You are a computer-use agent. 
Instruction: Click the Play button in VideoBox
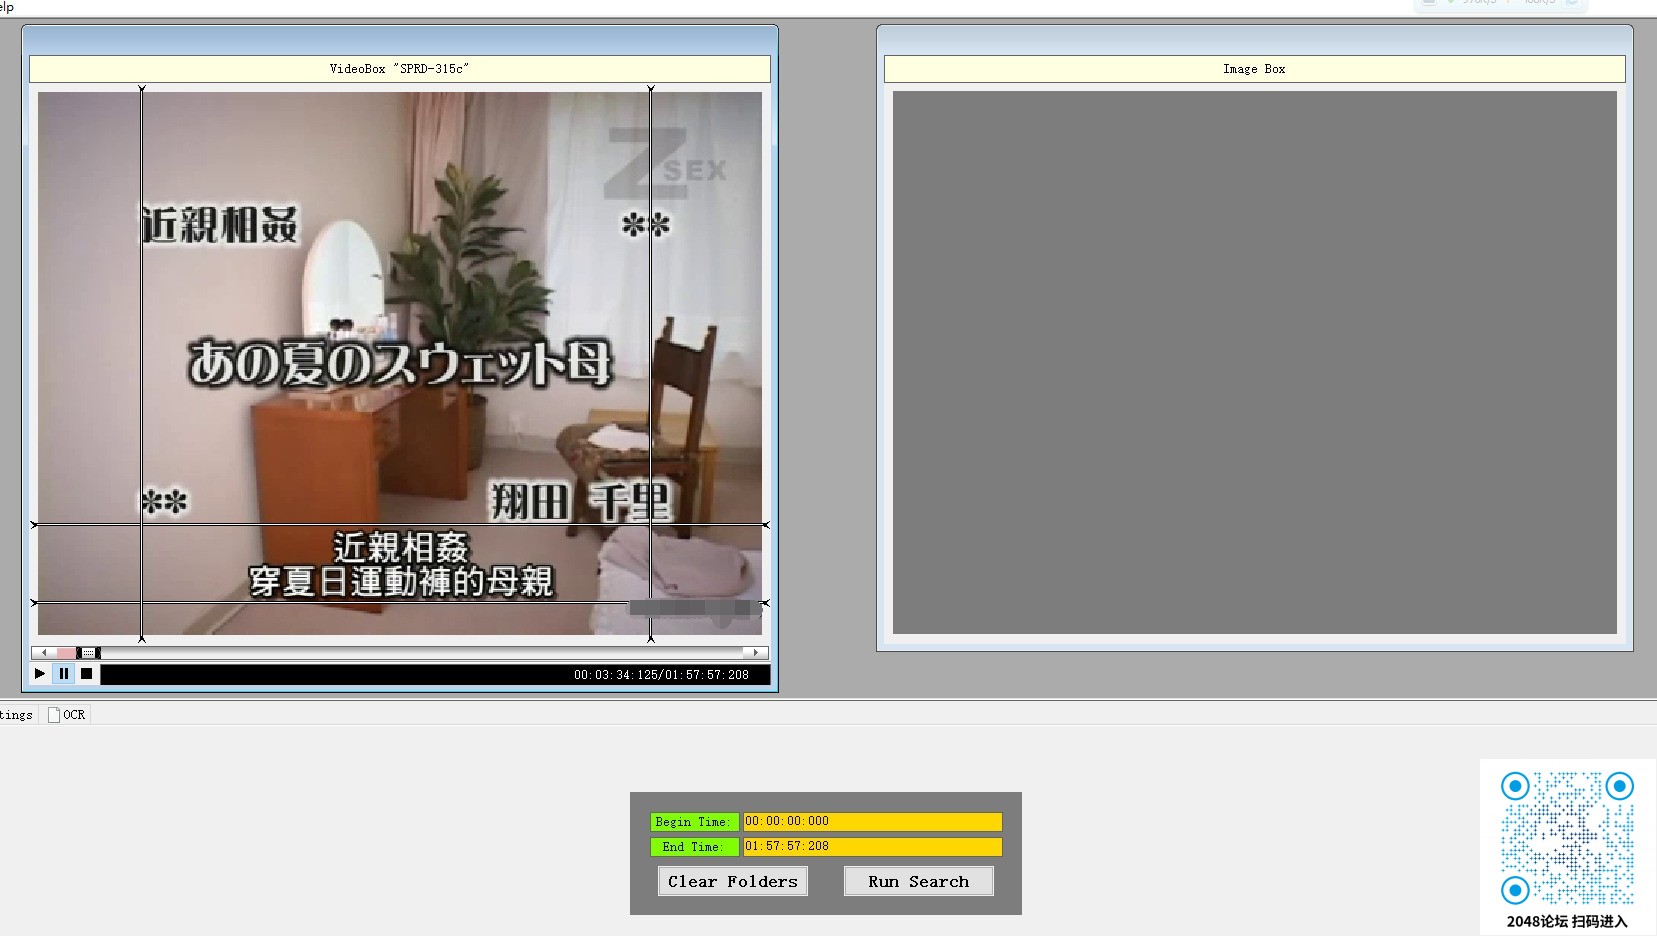[40, 674]
